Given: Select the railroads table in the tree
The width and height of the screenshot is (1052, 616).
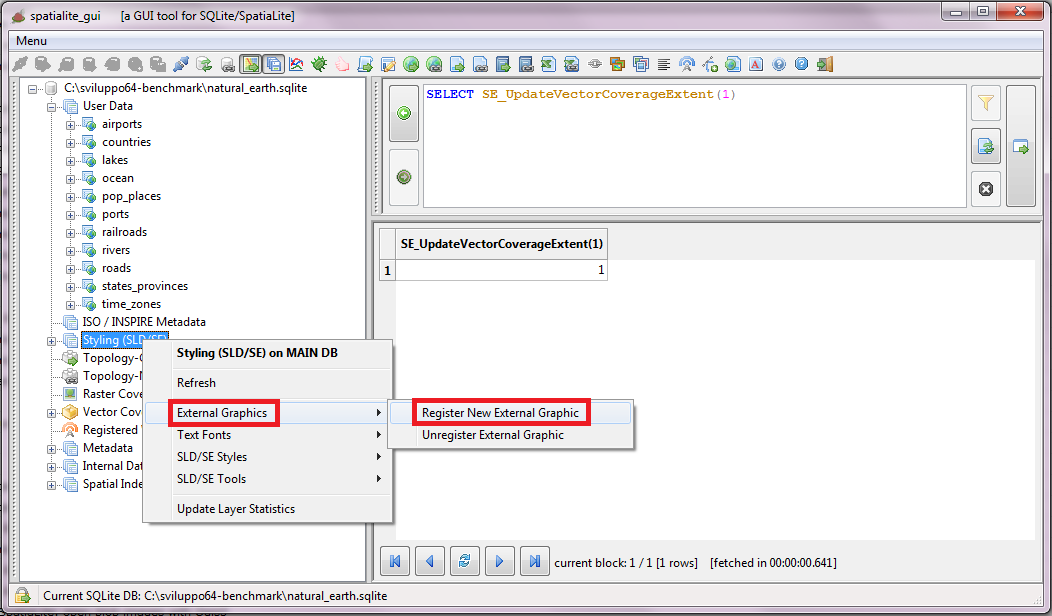Looking at the screenshot, I should click(124, 232).
